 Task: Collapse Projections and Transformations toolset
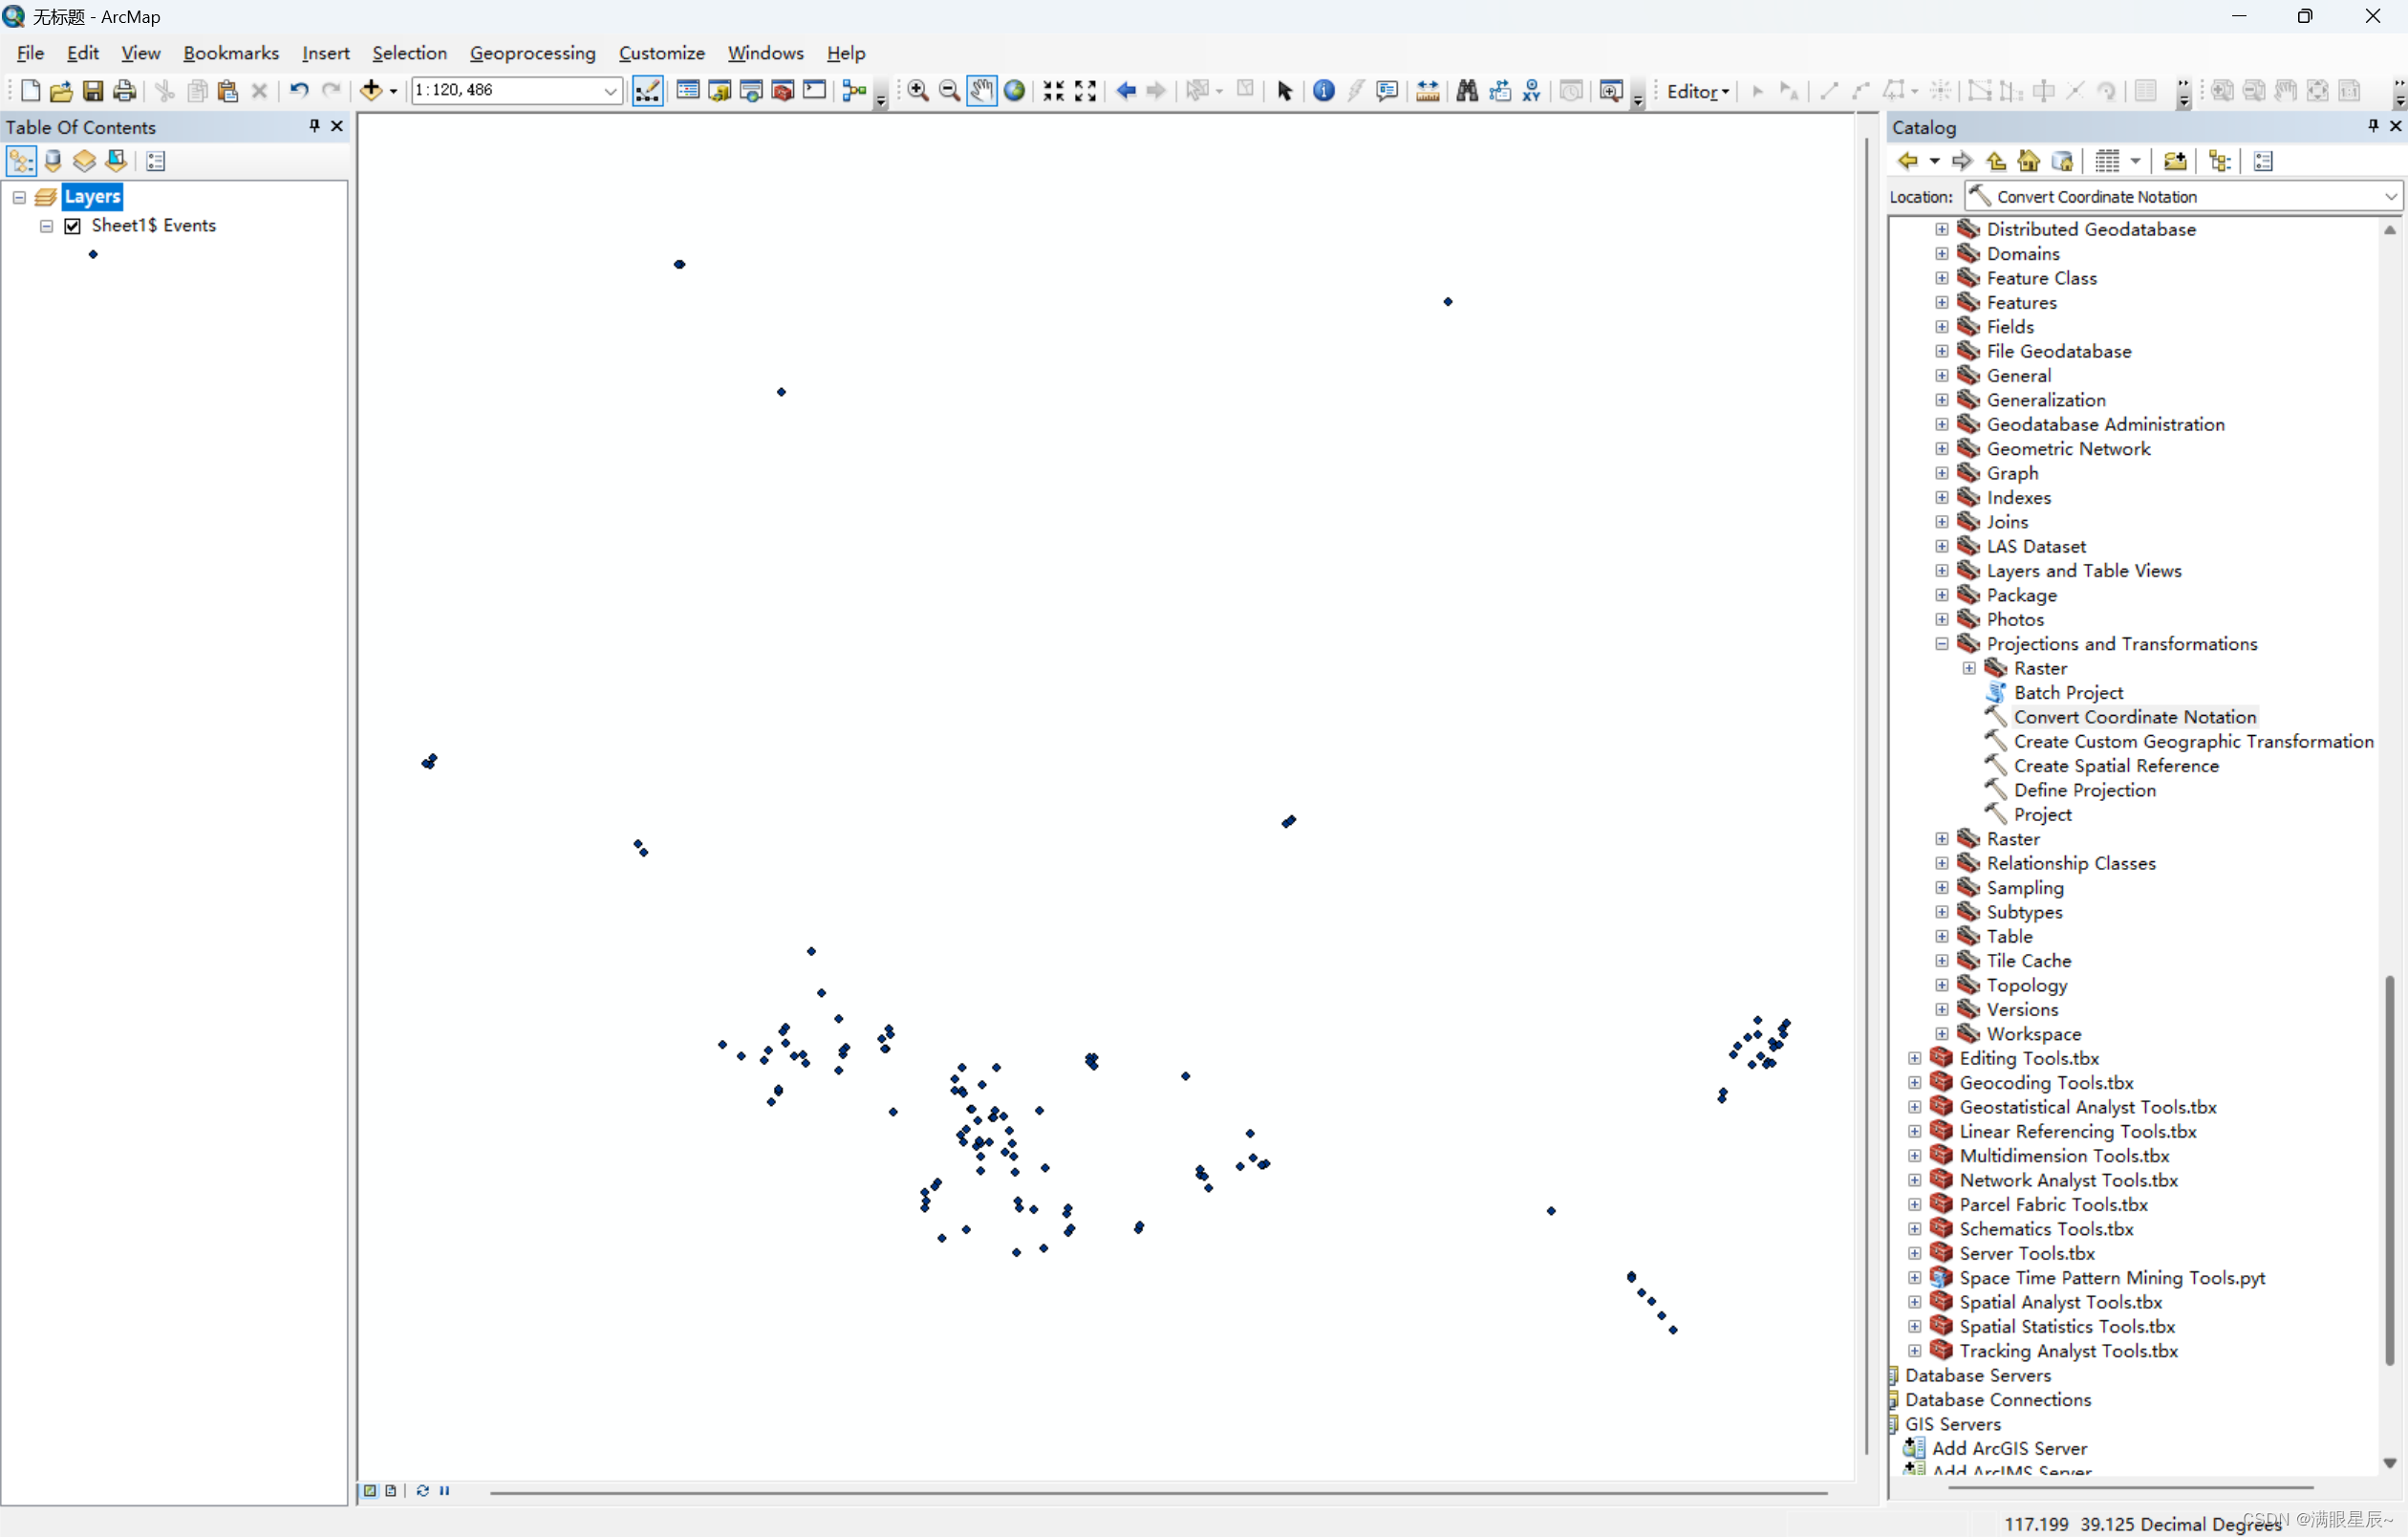[1941, 644]
